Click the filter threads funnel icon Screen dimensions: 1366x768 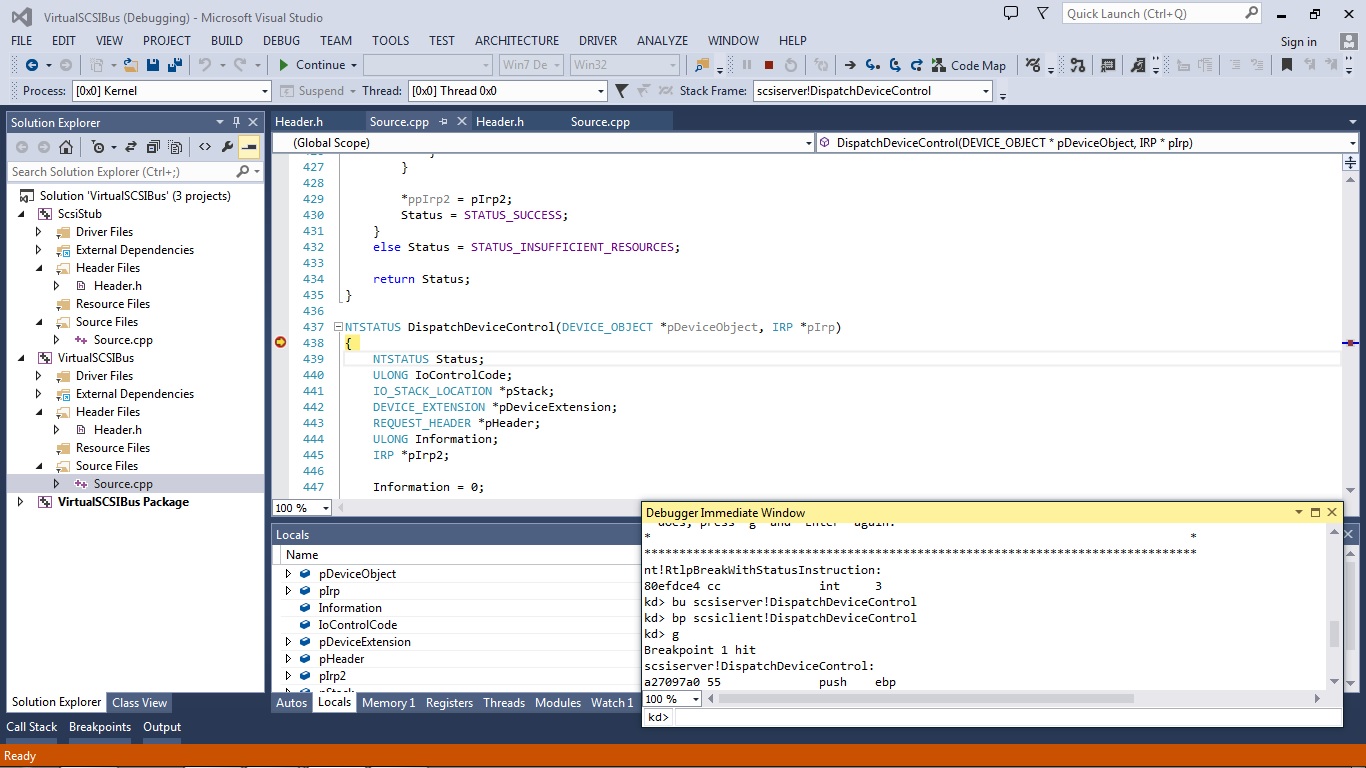621,91
